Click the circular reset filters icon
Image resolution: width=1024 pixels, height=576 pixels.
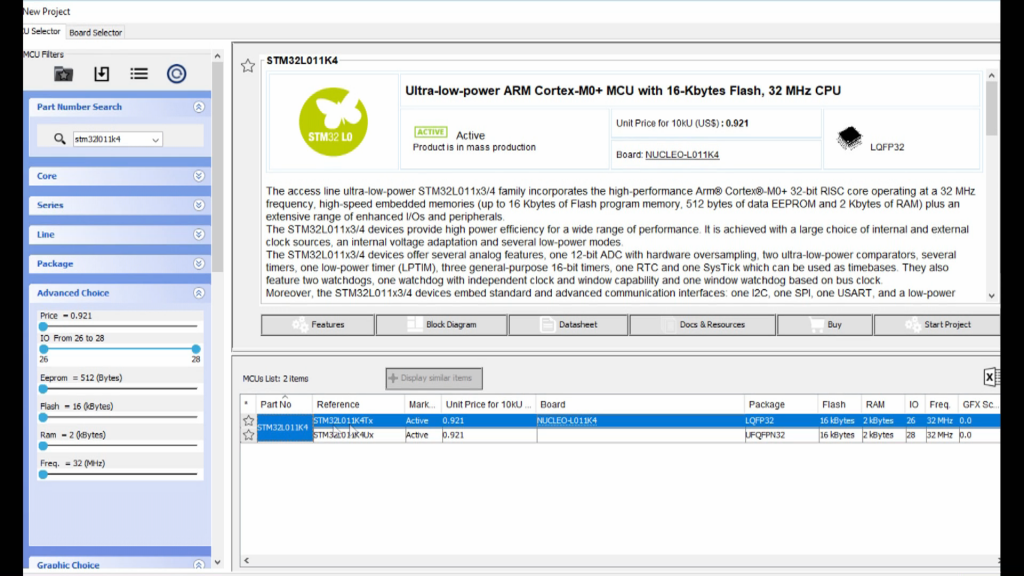click(176, 74)
